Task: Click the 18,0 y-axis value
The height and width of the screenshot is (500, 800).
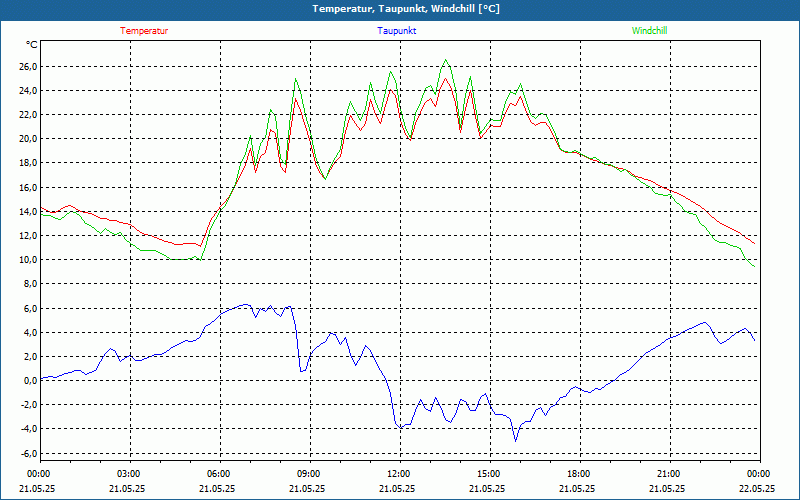Action: [28, 163]
